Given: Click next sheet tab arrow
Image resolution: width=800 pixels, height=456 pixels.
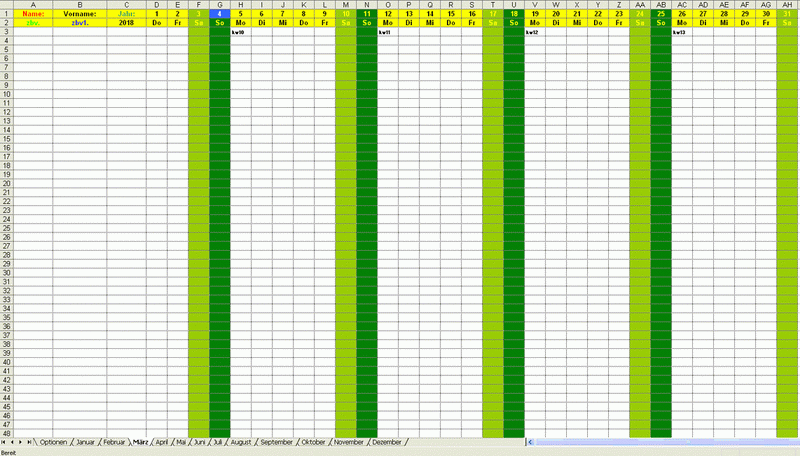Looking at the screenshot, I should 20,442.
